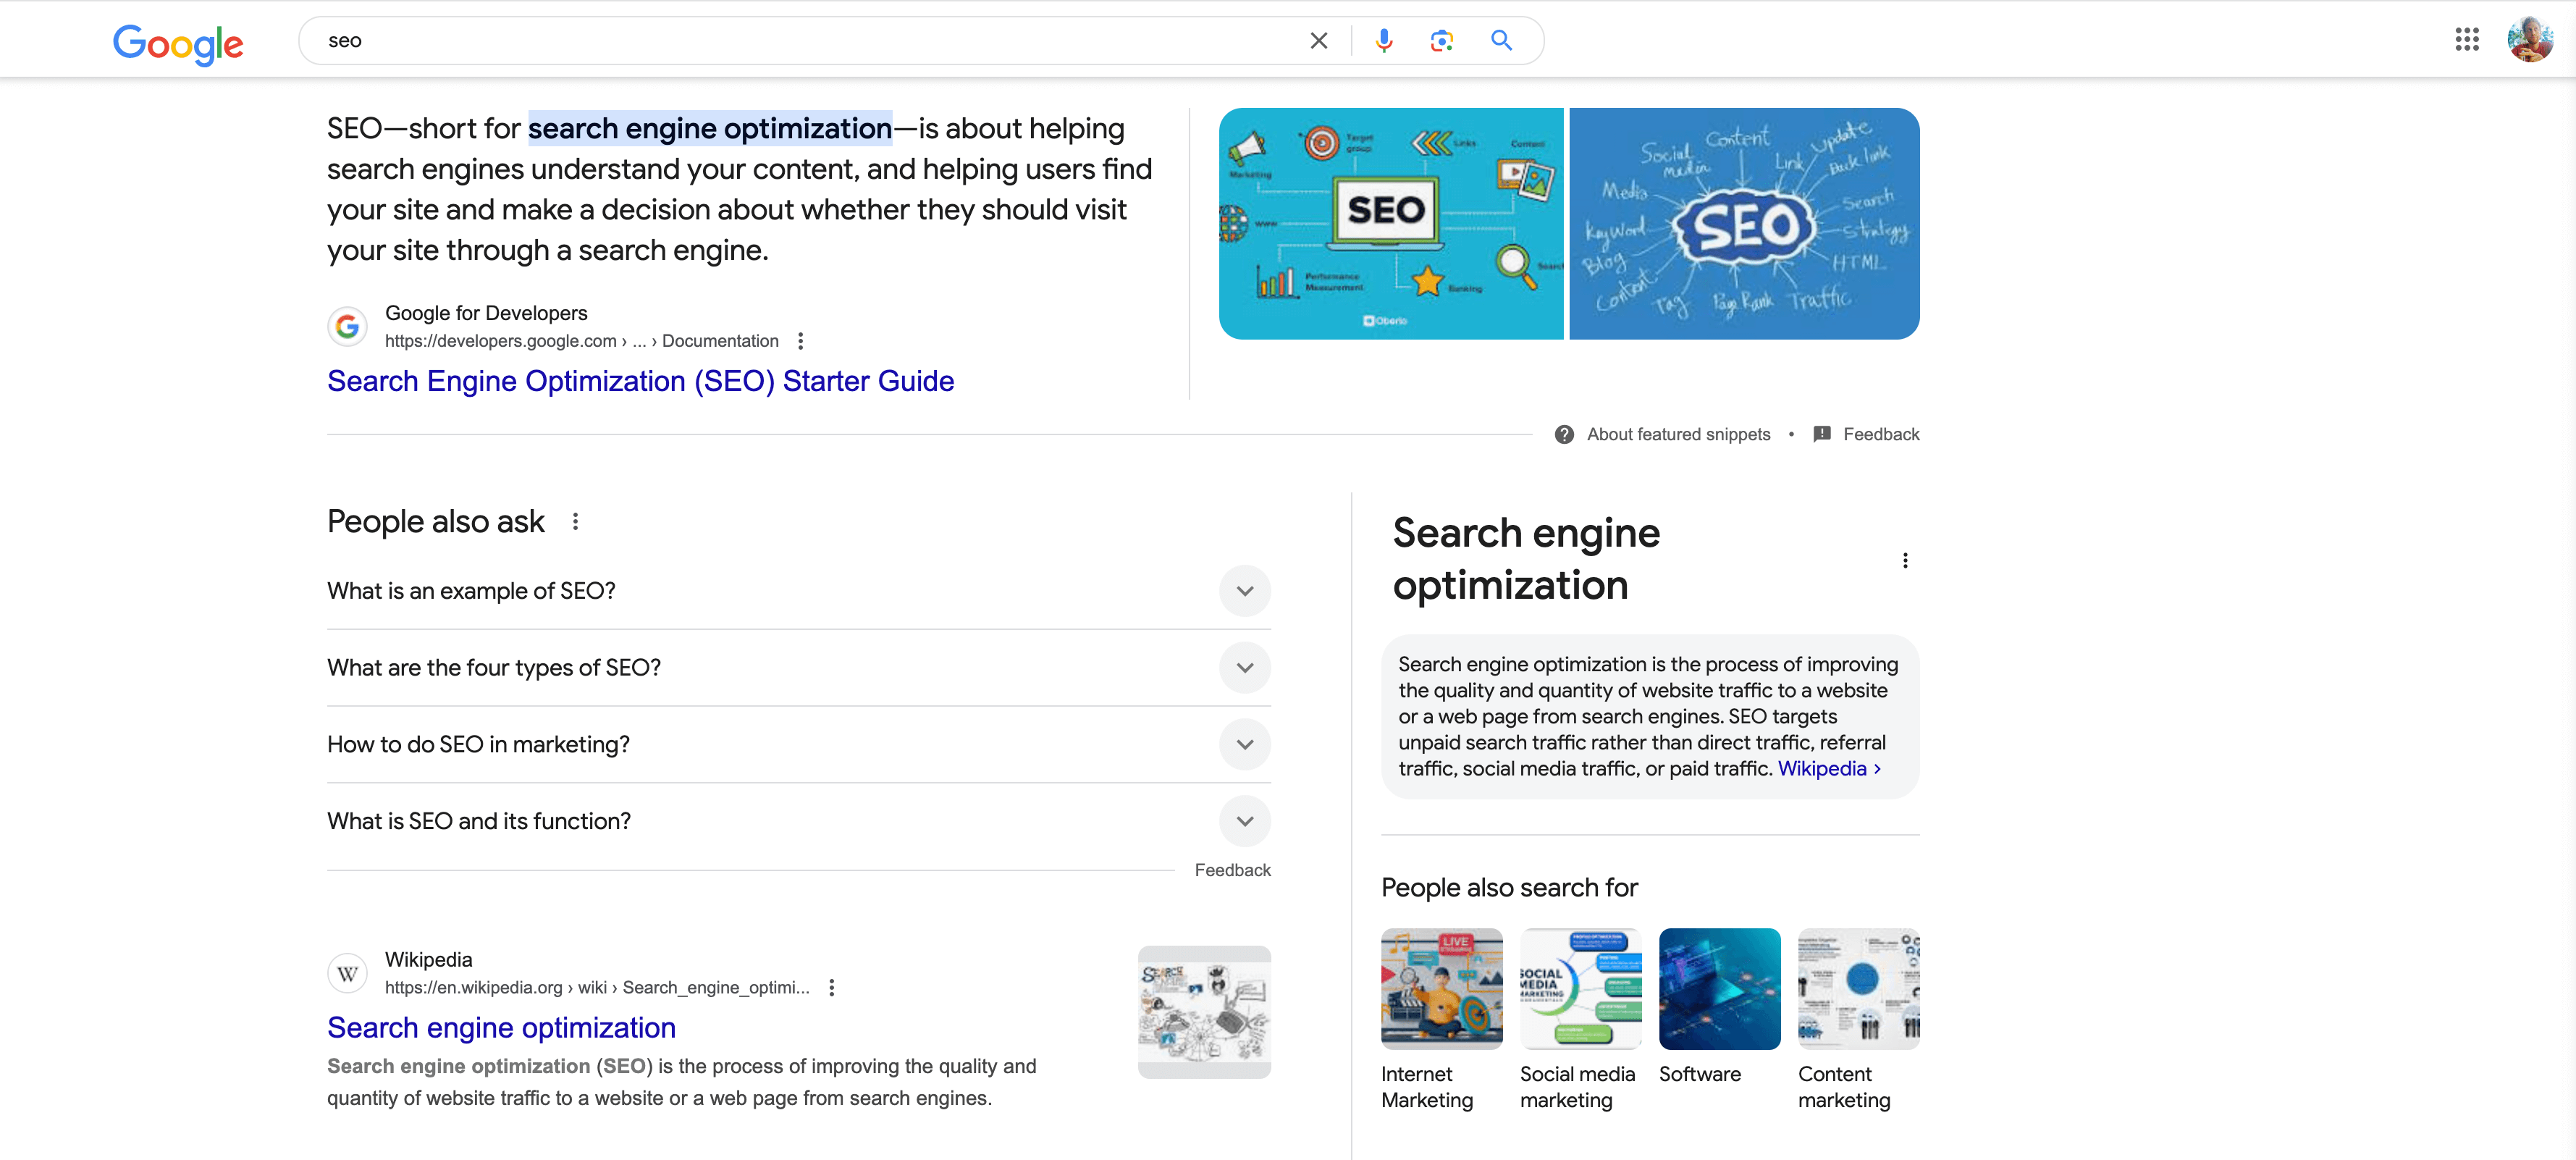Open options for the People also ask section
The image size is (2576, 1160).
coord(575,521)
